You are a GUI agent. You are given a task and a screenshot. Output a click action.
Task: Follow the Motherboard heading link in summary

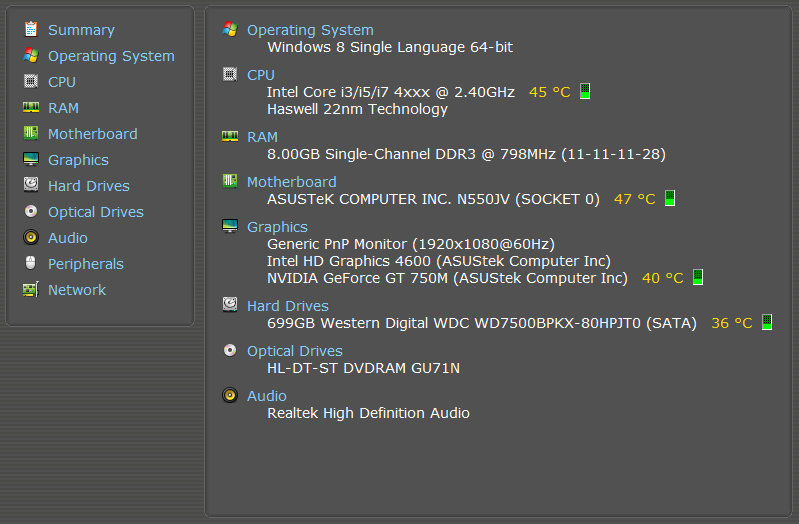(292, 182)
